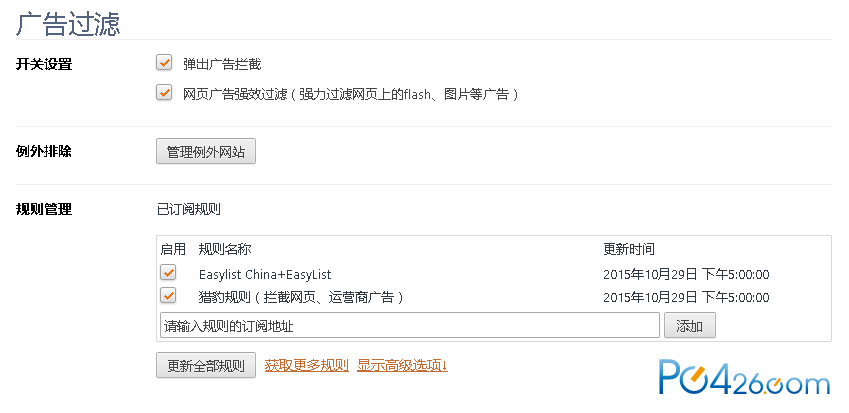Uncheck the Easylist China+EasyList rule checkbox
849x413 pixels.
point(168,272)
